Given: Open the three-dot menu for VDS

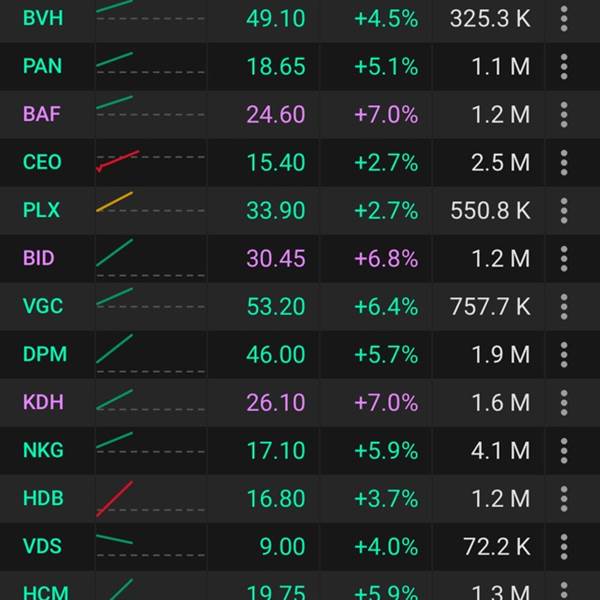Looking at the screenshot, I should (x=564, y=546).
